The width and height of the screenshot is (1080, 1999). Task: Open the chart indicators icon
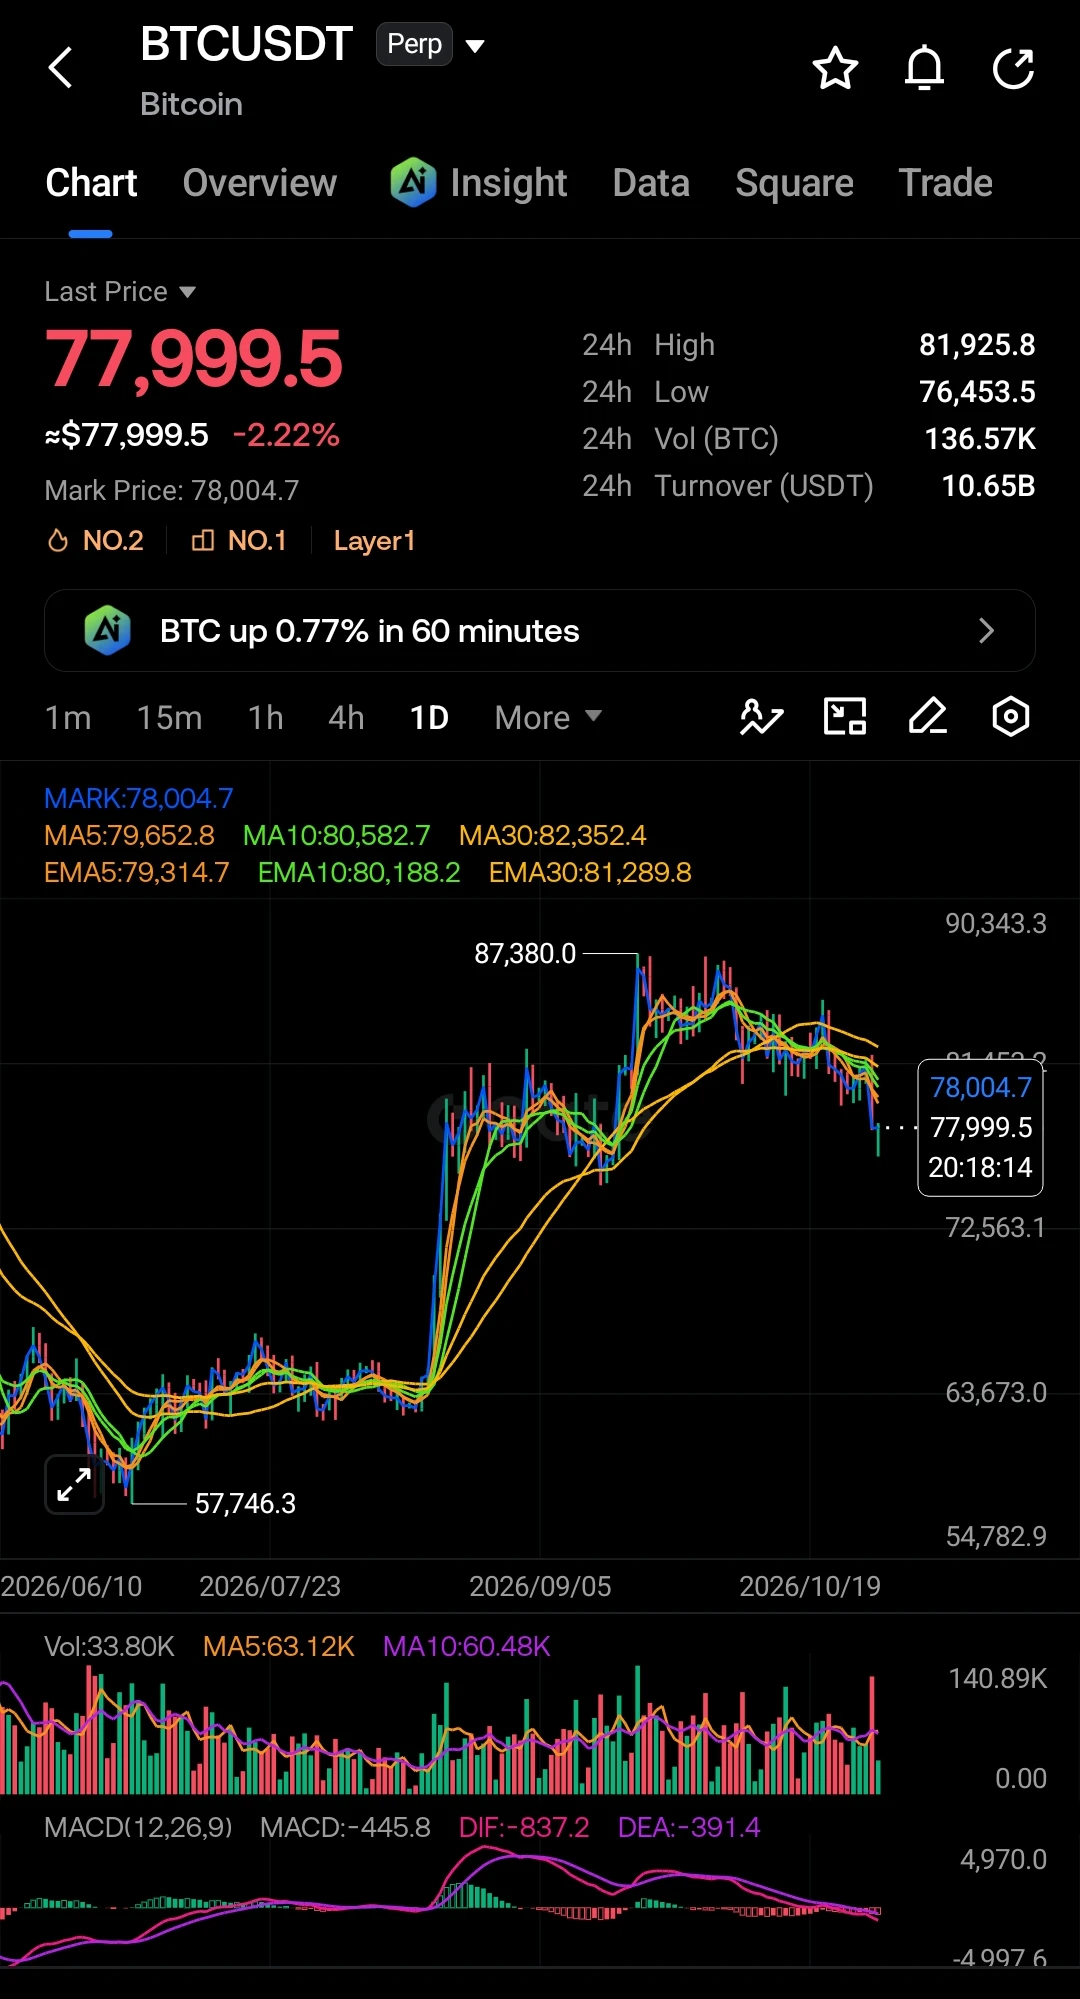(x=761, y=717)
